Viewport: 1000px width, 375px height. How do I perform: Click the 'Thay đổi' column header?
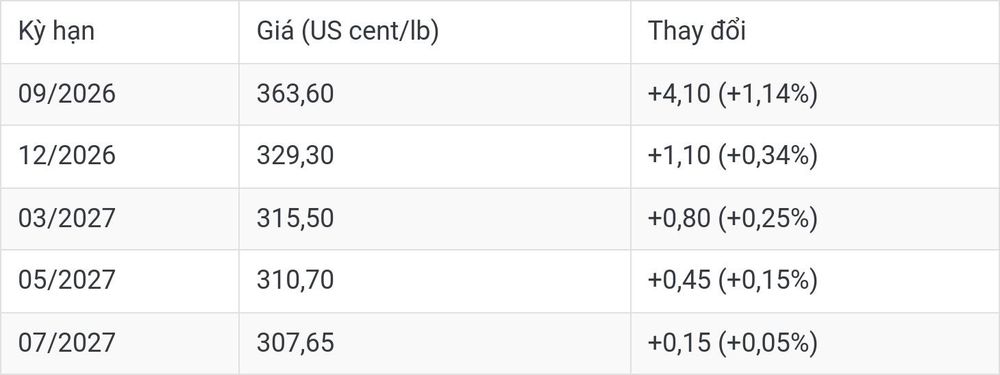696,31
